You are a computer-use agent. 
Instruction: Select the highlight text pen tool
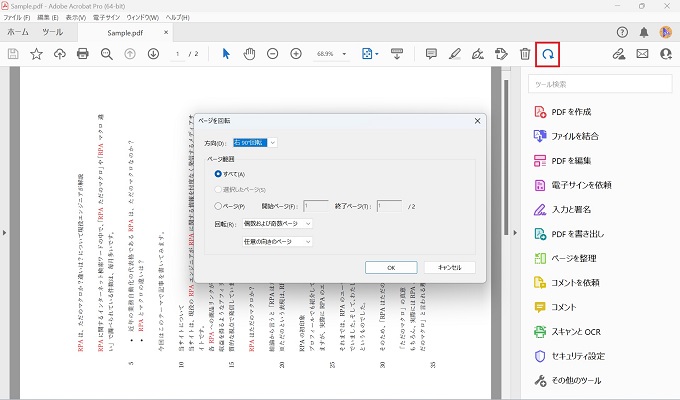tap(454, 54)
